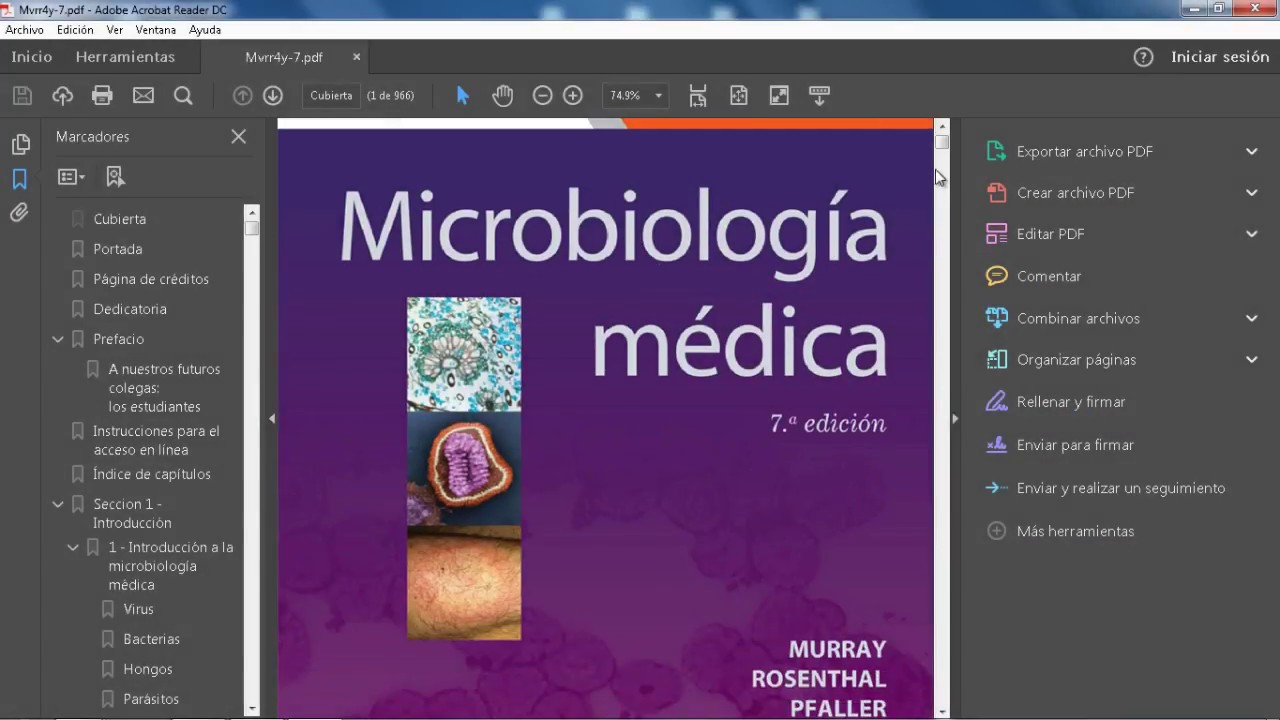Open the zoom percentage dropdown
The image size is (1280, 720).
[658, 96]
